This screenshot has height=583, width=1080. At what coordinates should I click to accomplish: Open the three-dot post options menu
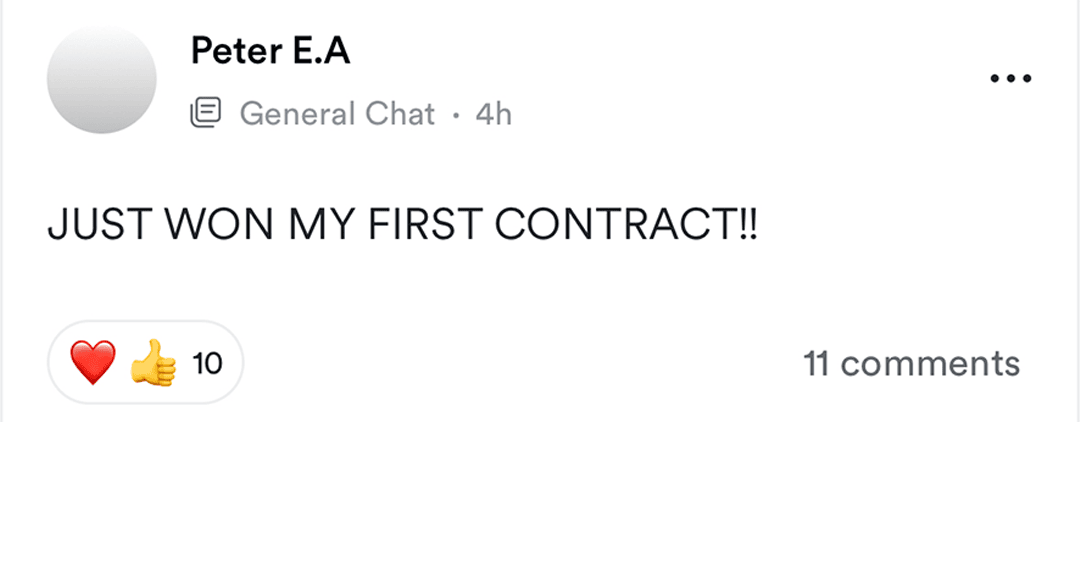click(1010, 79)
